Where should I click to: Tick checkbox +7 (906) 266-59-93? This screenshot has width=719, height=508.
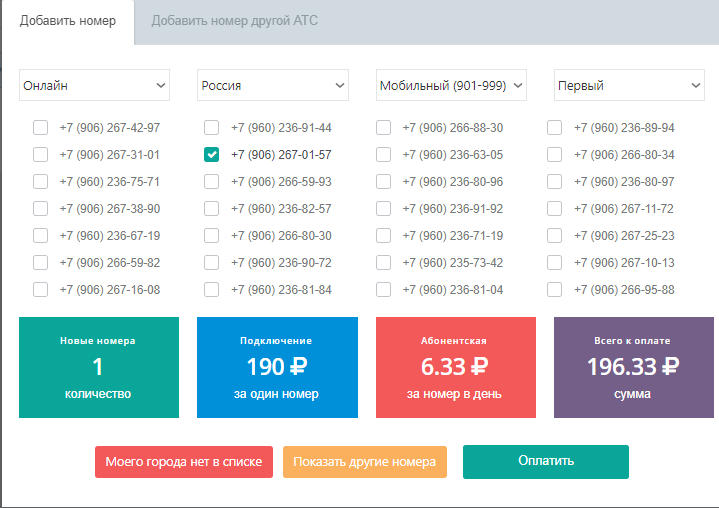pos(211,182)
